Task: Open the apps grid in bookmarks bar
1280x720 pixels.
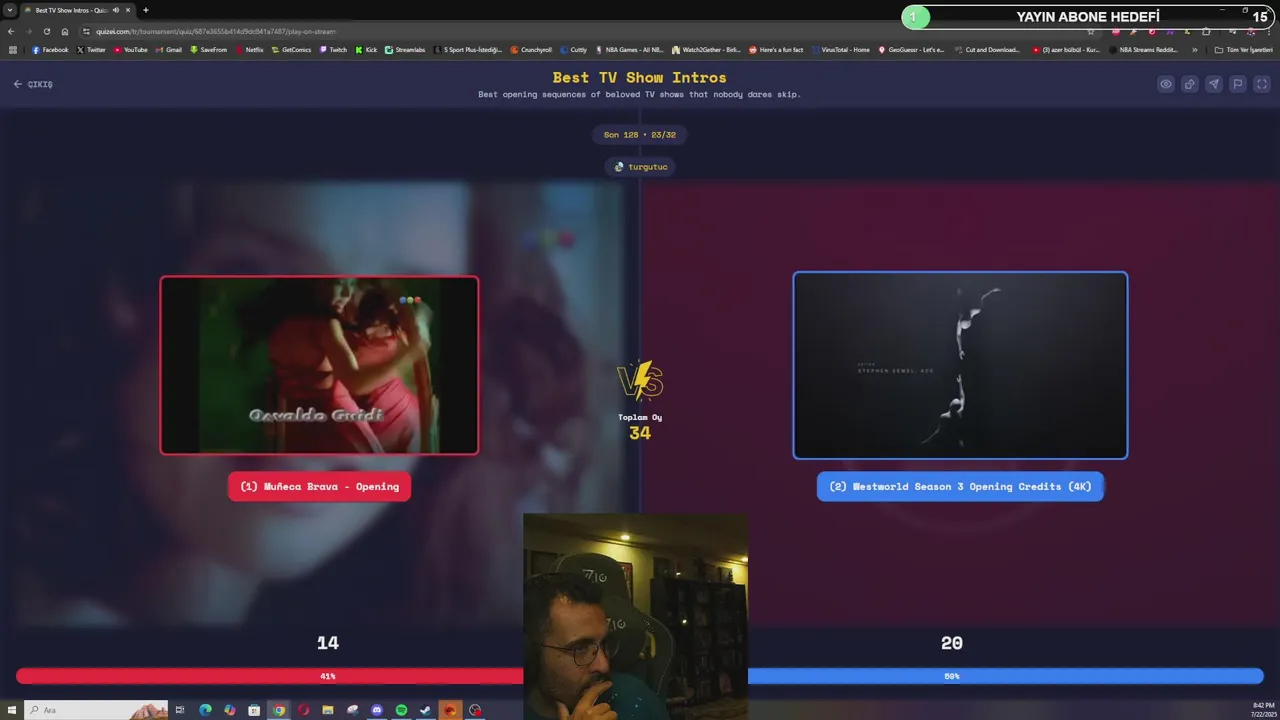Action: (x=13, y=49)
